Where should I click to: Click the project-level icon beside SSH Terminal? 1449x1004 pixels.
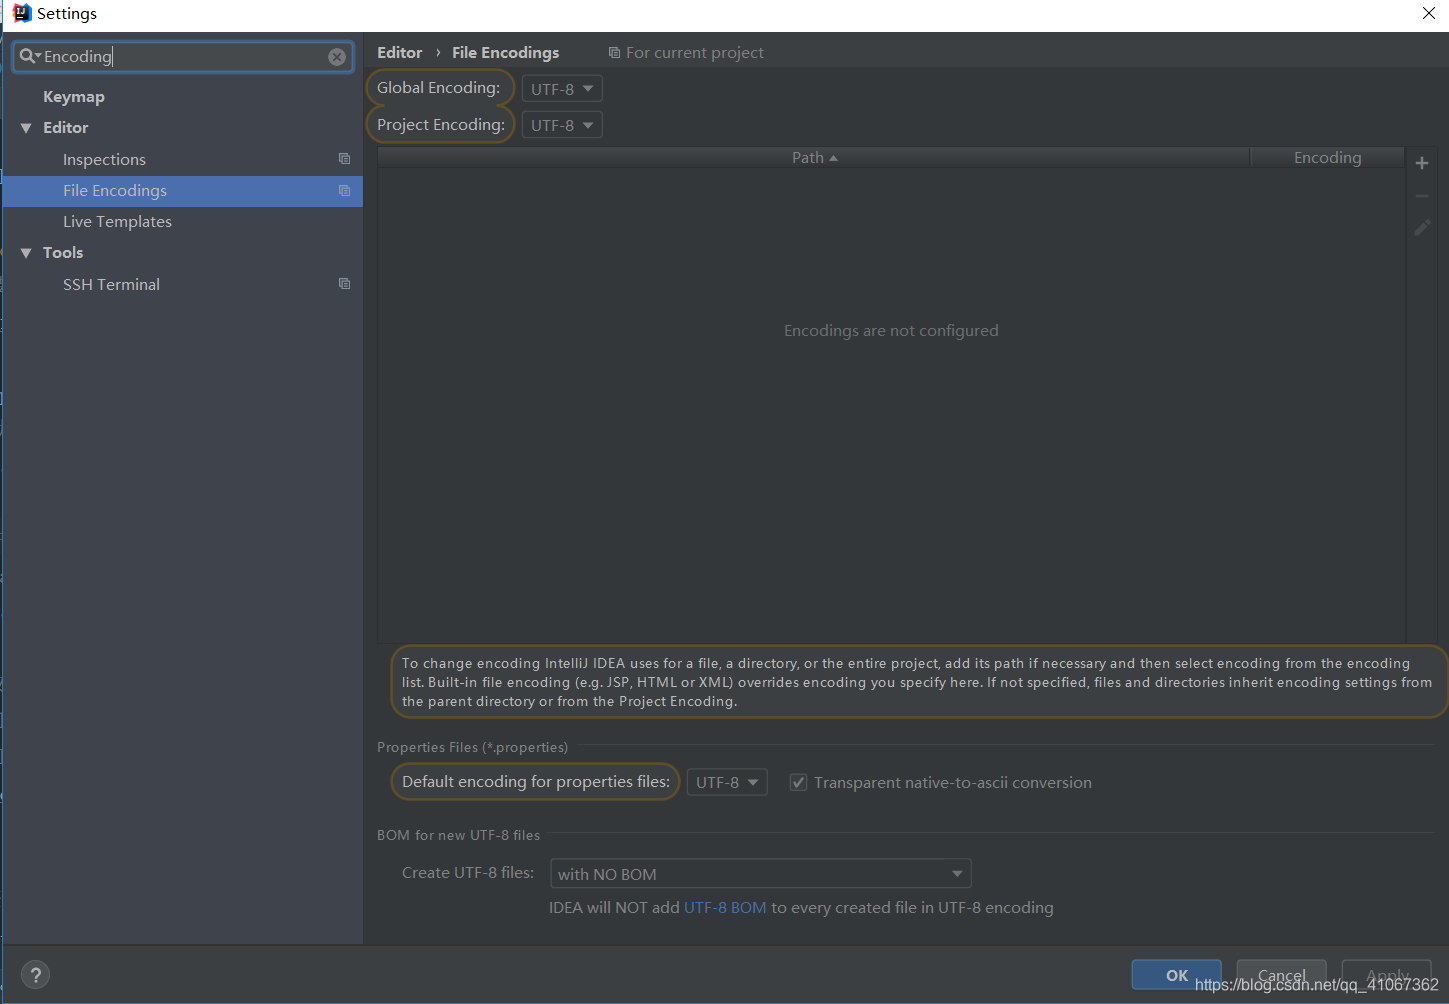[x=344, y=284]
